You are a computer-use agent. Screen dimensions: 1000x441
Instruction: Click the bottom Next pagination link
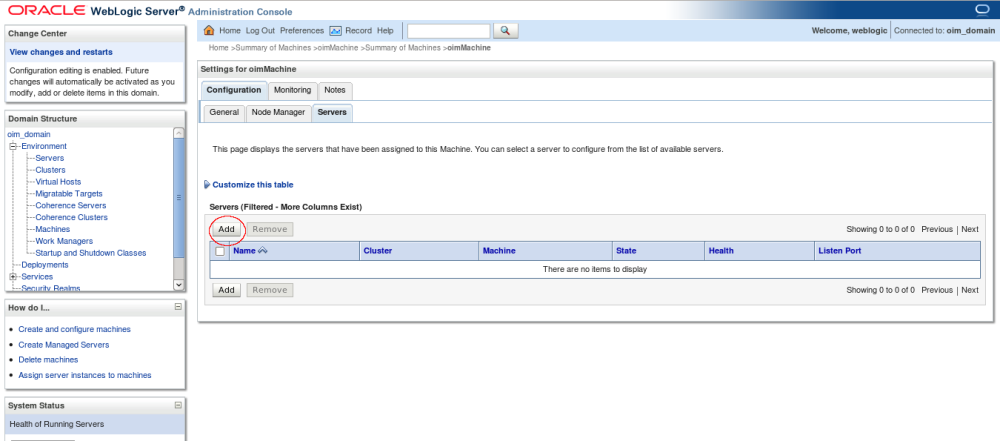pos(970,290)
